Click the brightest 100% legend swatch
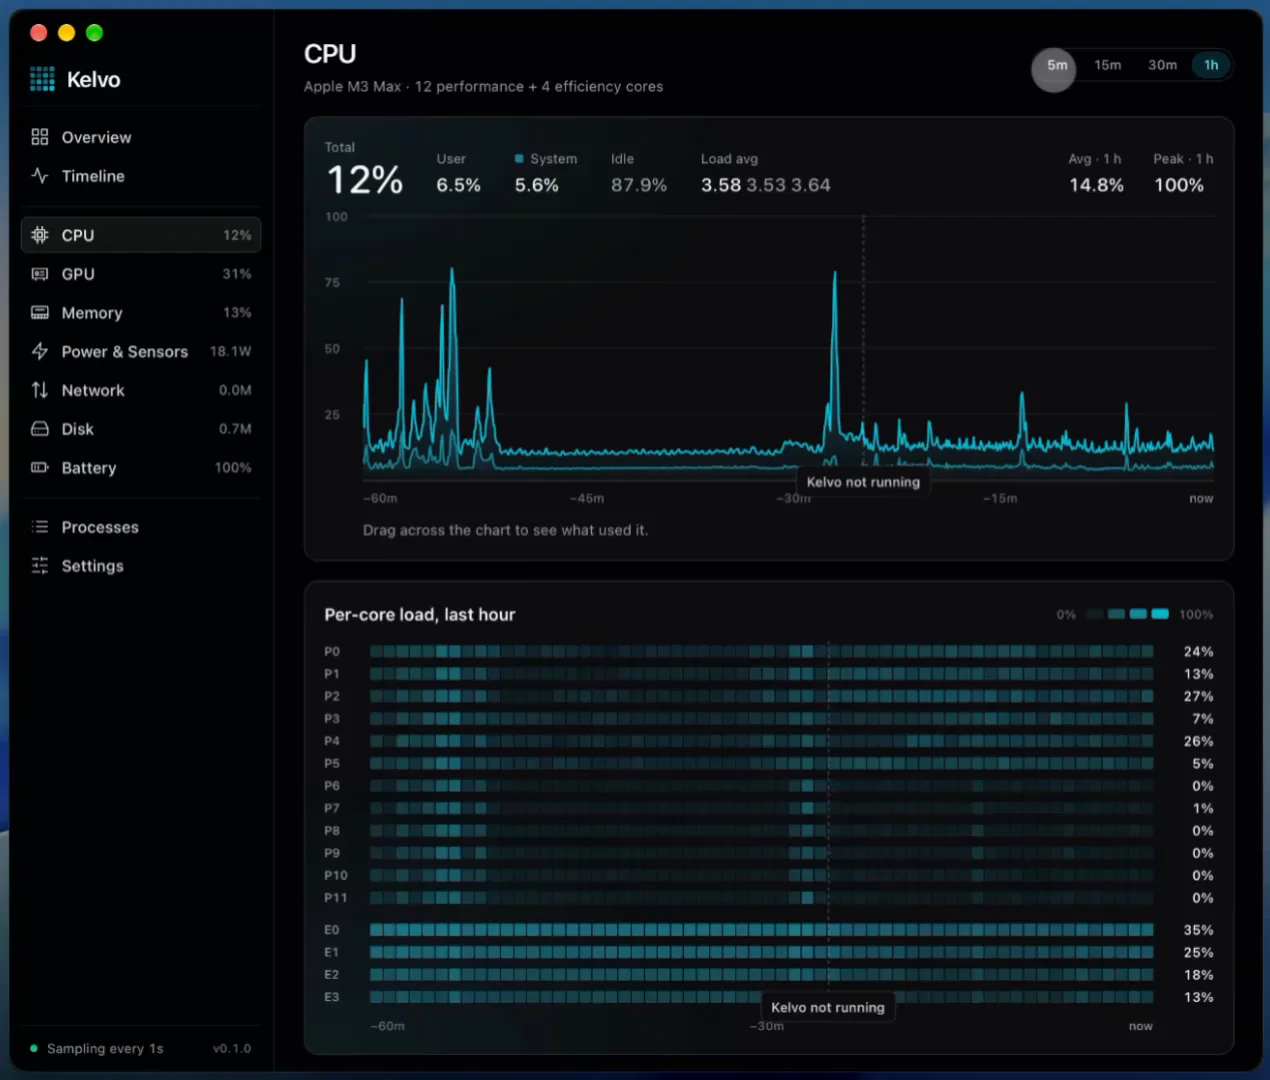This screenshot has width=1270, height=1080. [1160, 614]
